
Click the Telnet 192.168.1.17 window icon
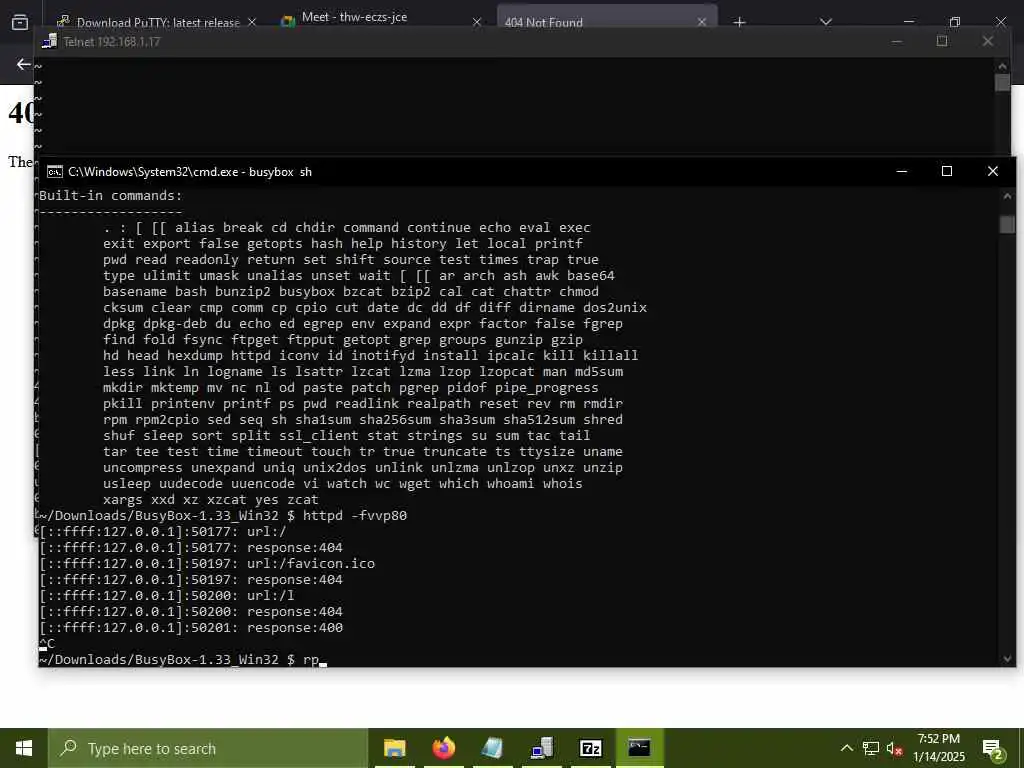(50, 41)
